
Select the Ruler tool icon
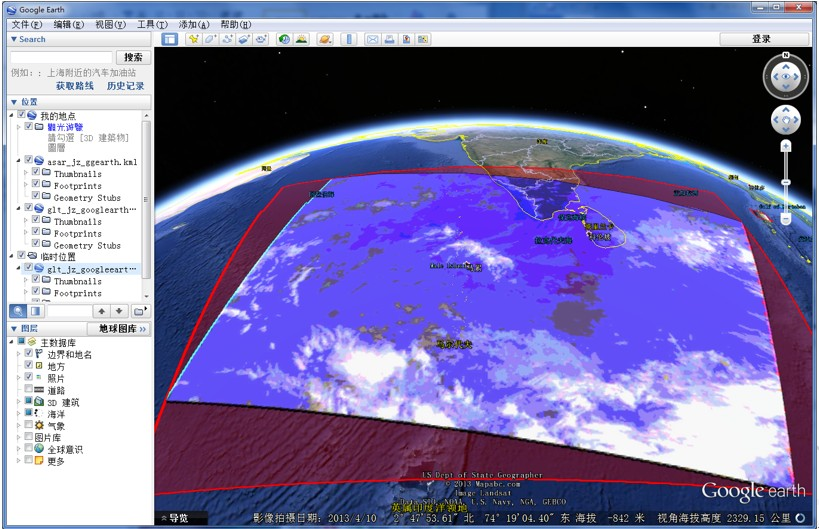(349, 39)
